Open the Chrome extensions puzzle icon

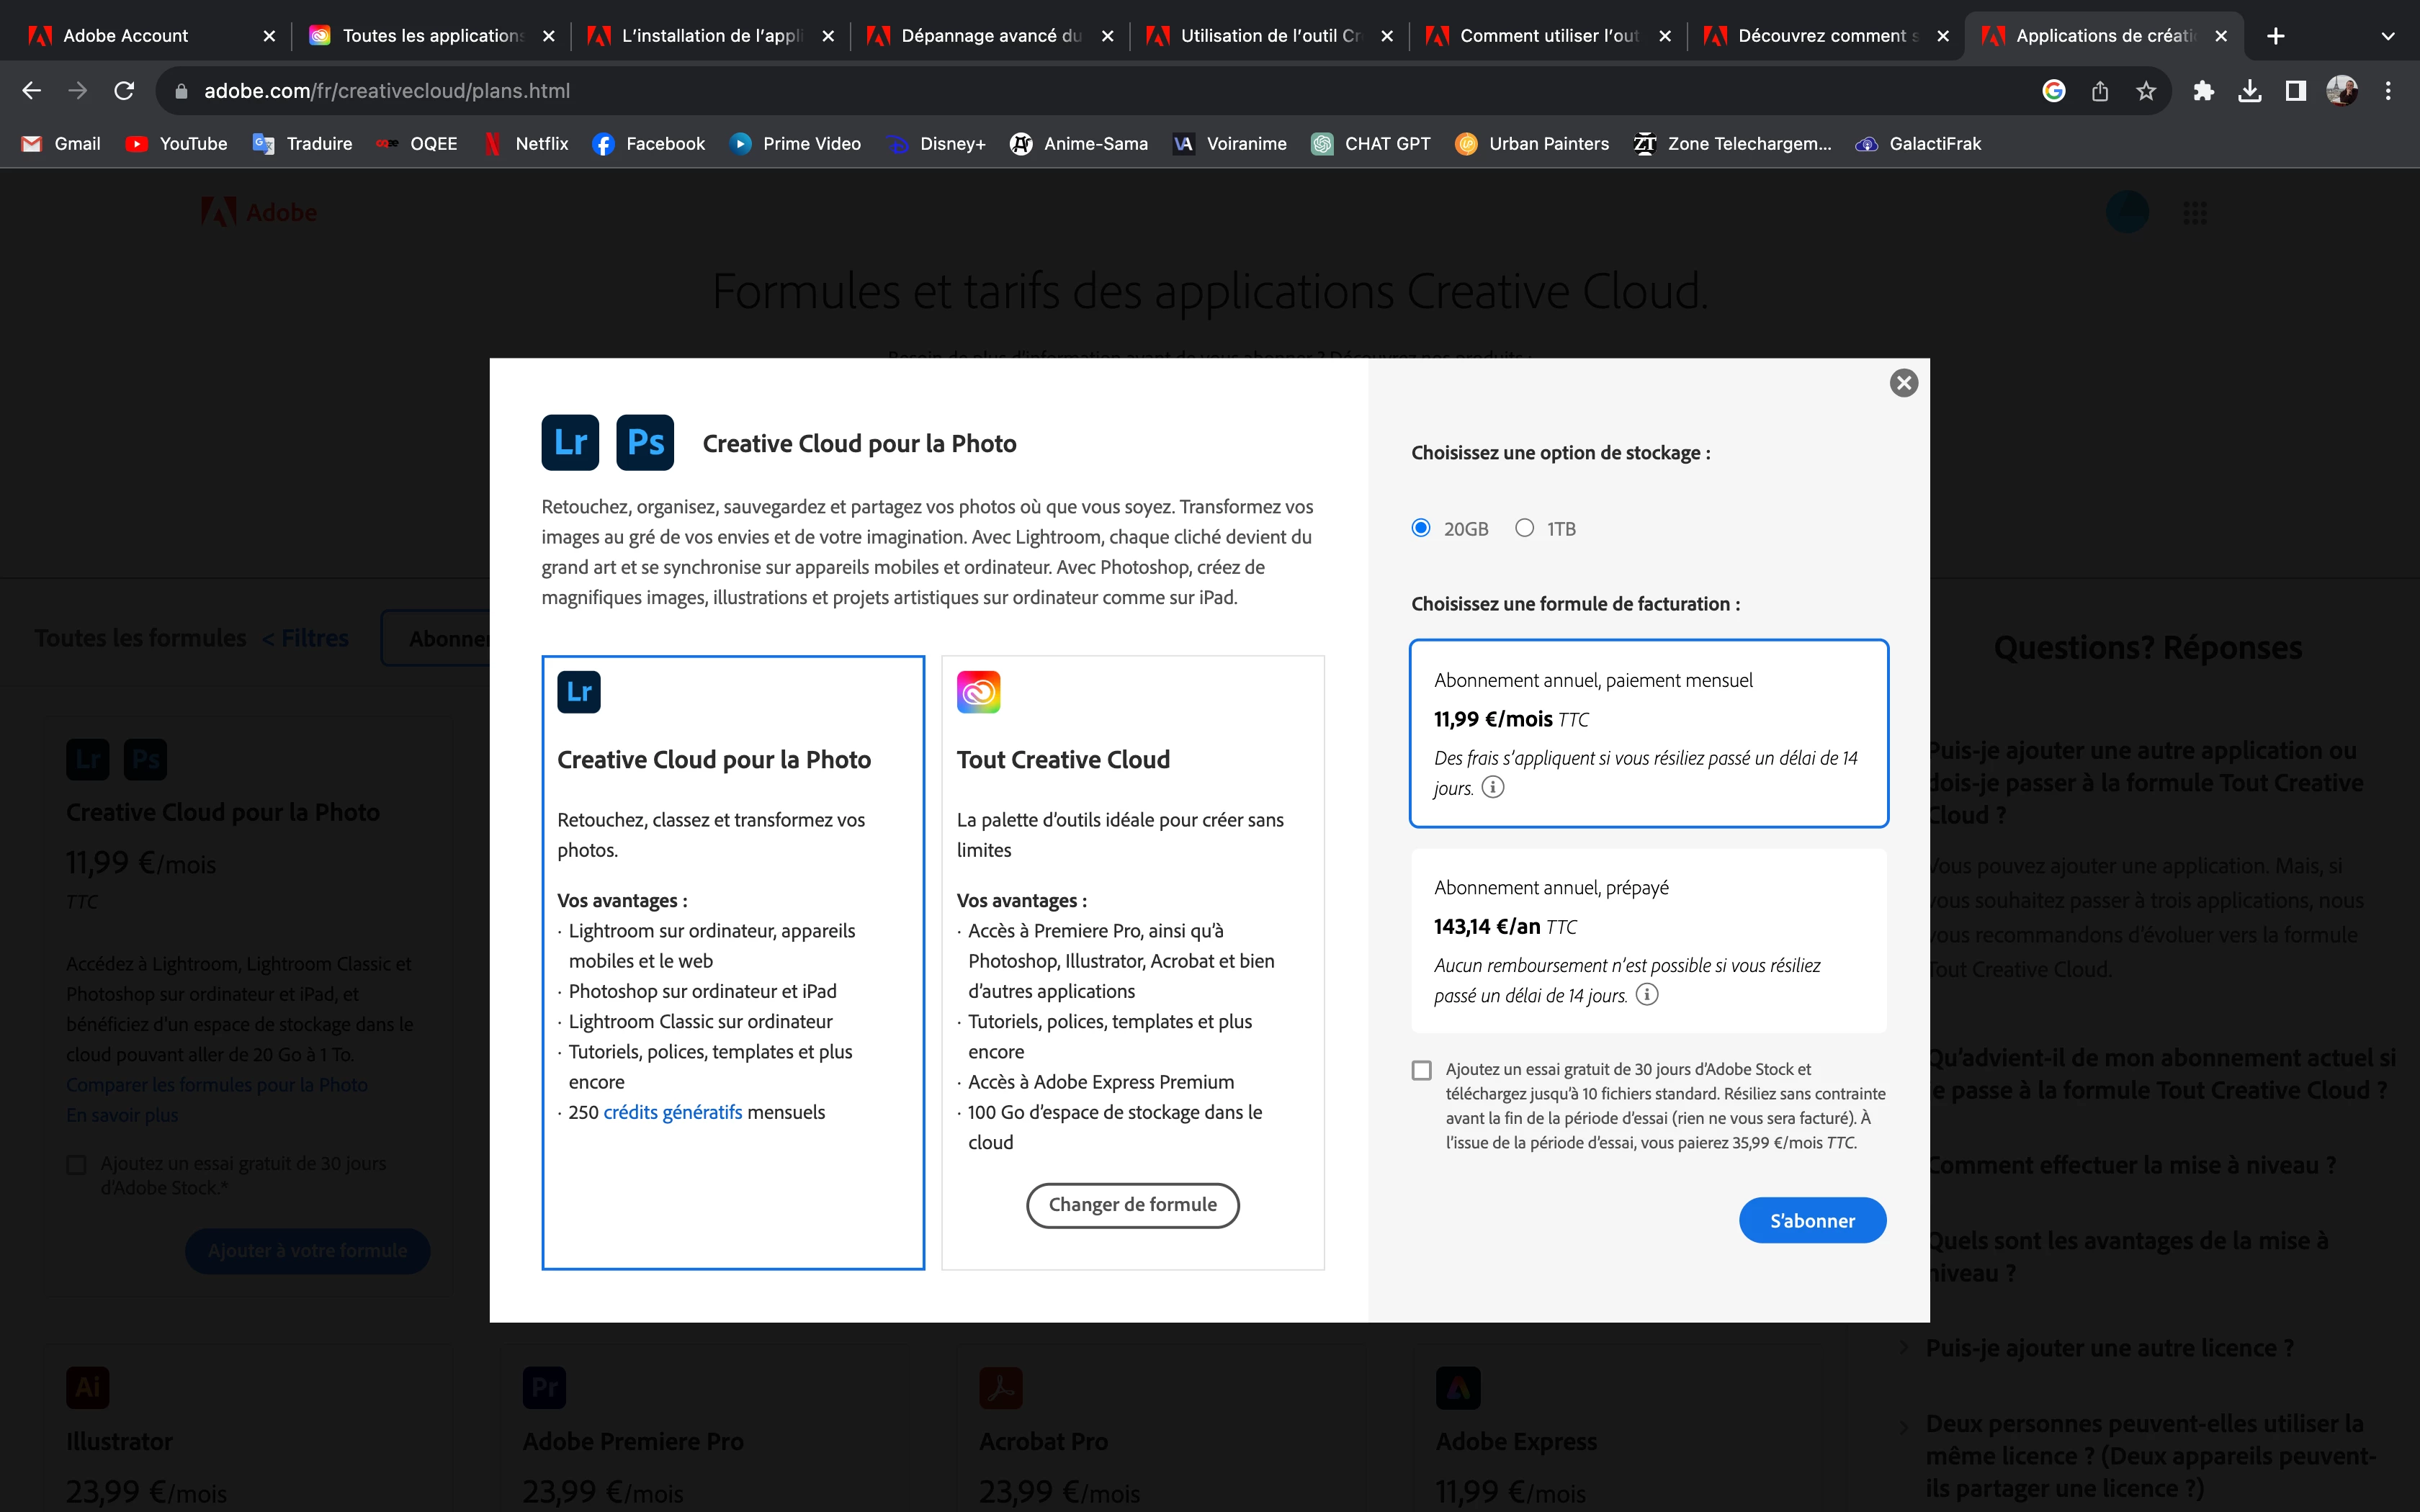pos(2203,91)
